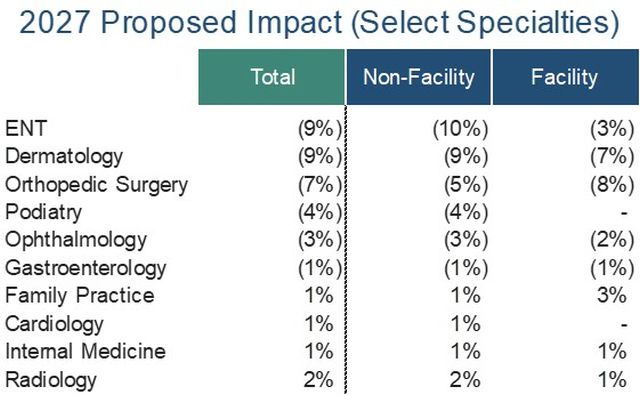
Task: Click the 2027 Proposed Impact title
Action: pyautogui.click(x=319, y=22)
